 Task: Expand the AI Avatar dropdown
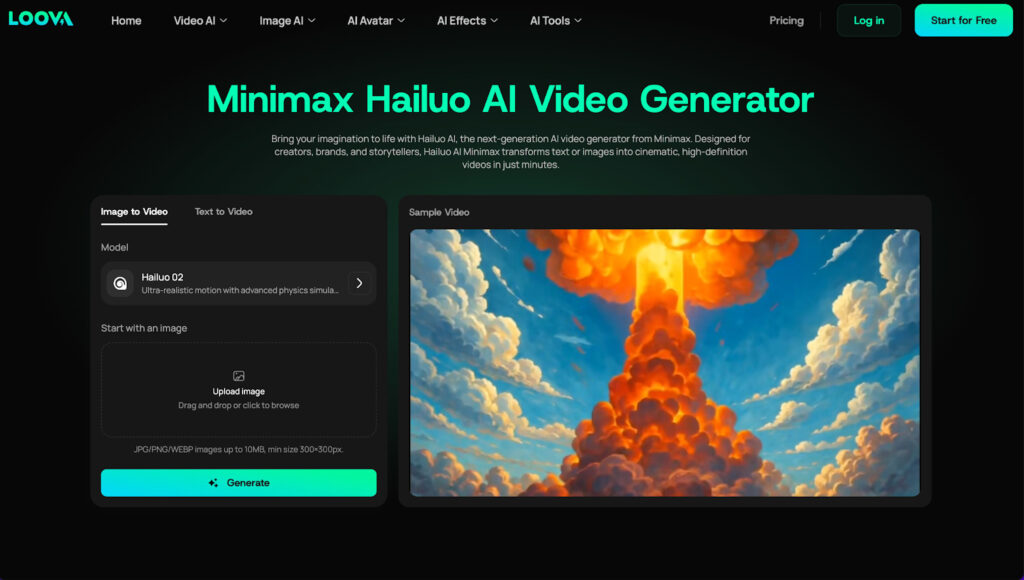point(376,21)
